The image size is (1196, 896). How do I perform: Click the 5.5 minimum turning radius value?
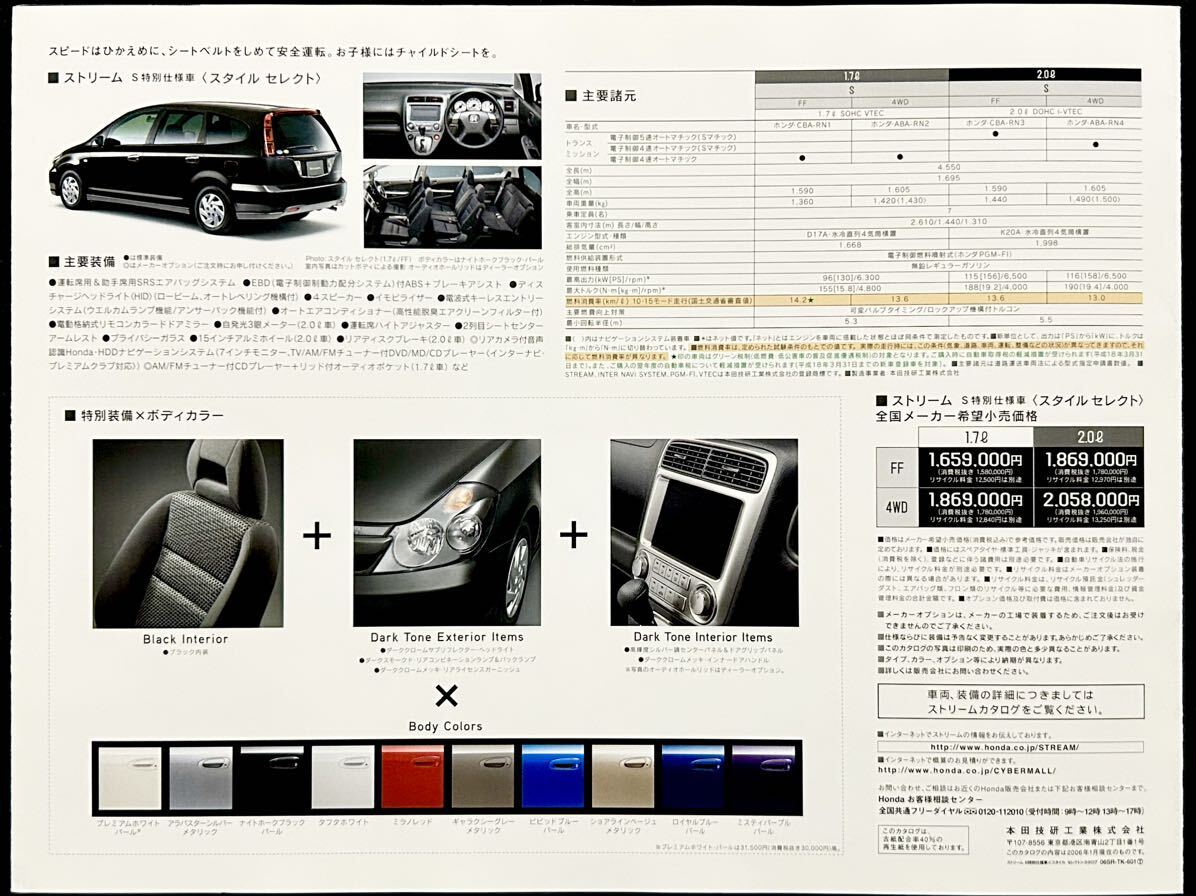pos(1046,320)
